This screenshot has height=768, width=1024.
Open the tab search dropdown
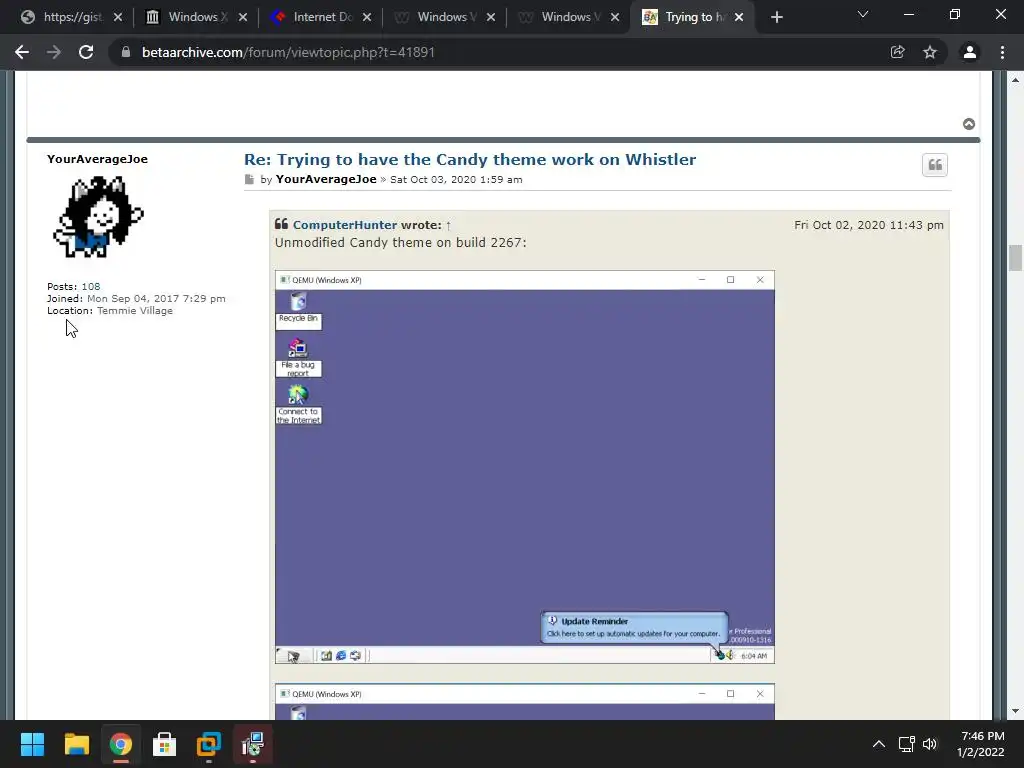(x=863, y=14)
